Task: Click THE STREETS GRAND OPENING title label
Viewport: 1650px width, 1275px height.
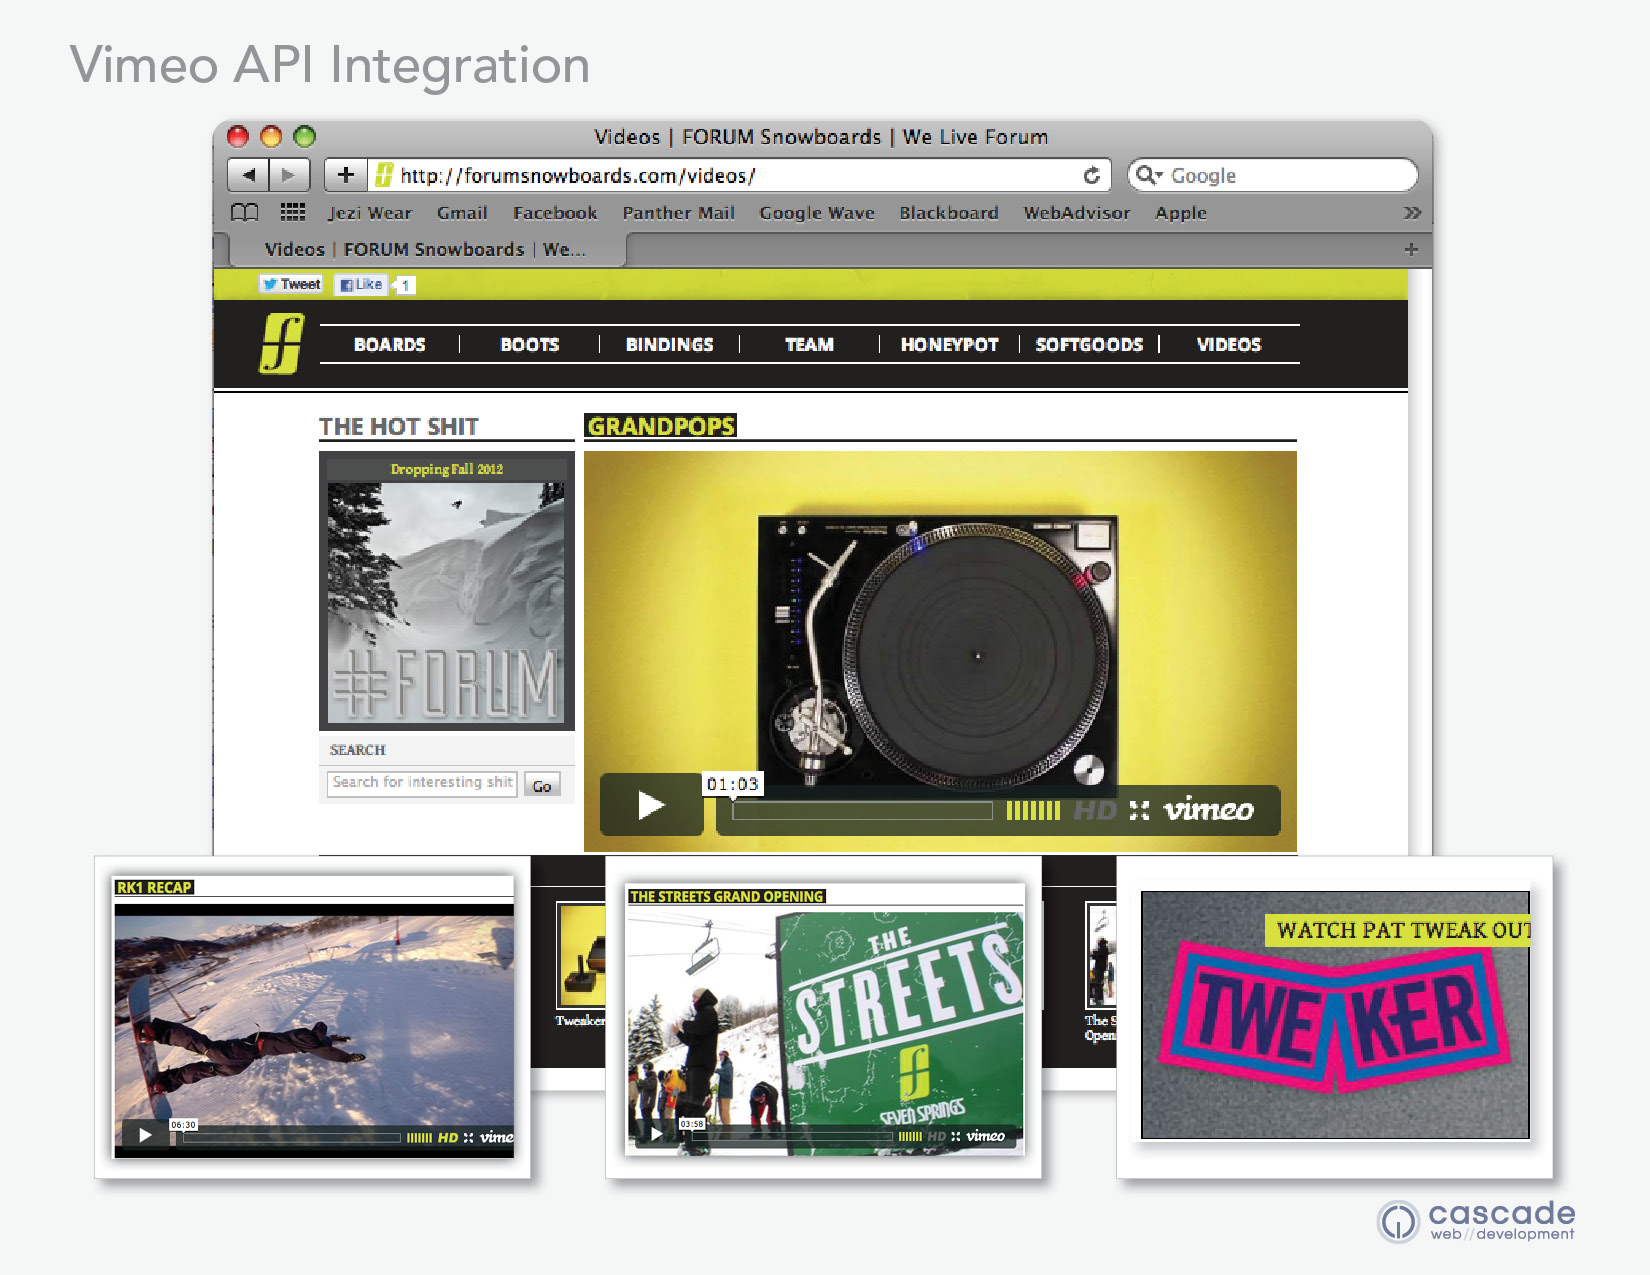Action: pyautogui.click(x=727, y=897)
